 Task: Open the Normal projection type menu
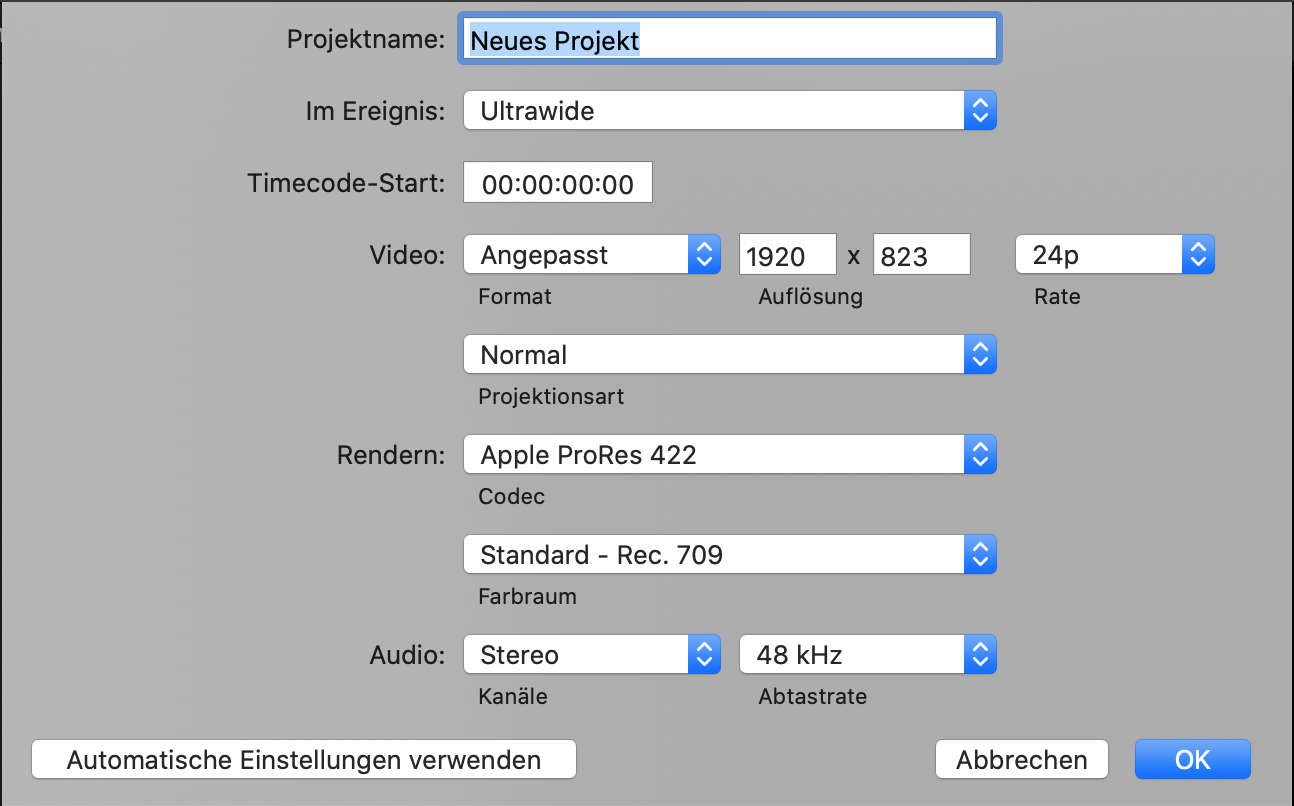(x=712, y=355)
